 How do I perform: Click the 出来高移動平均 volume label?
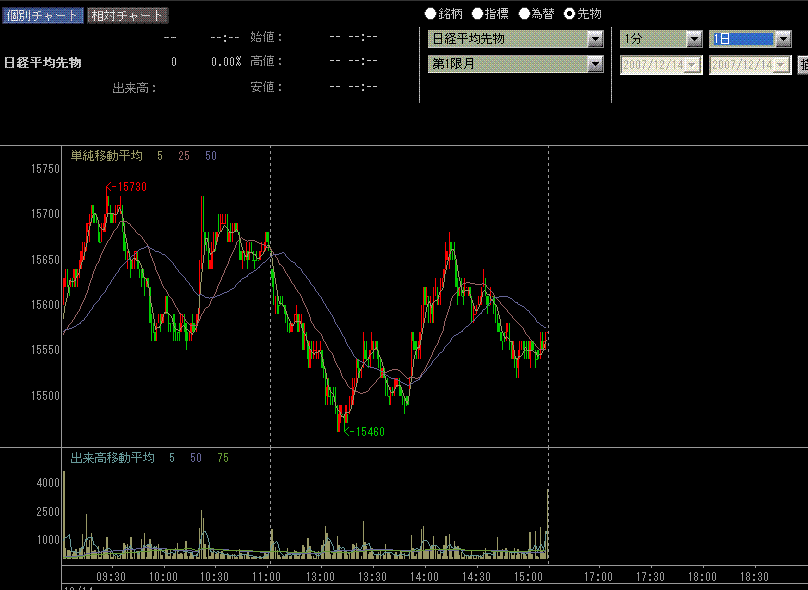point(112,458)
